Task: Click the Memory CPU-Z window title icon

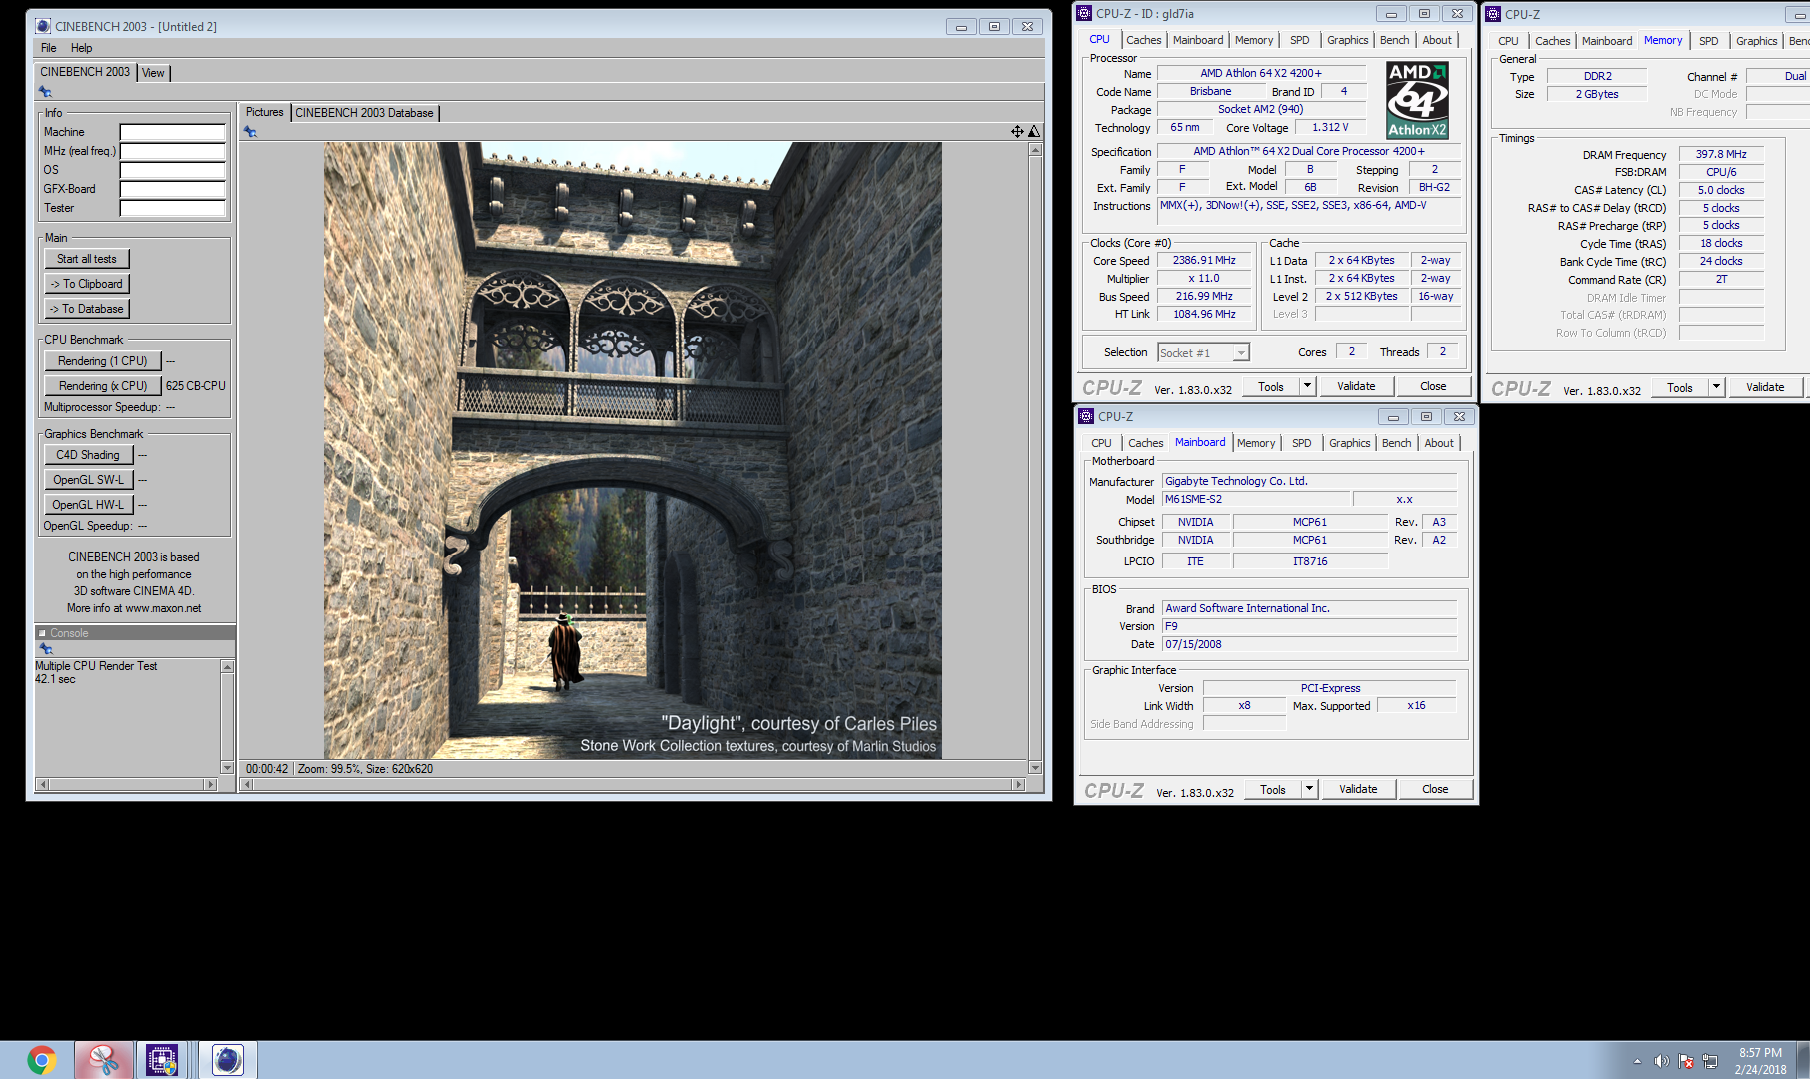Action: click(x=1493, y=14)
